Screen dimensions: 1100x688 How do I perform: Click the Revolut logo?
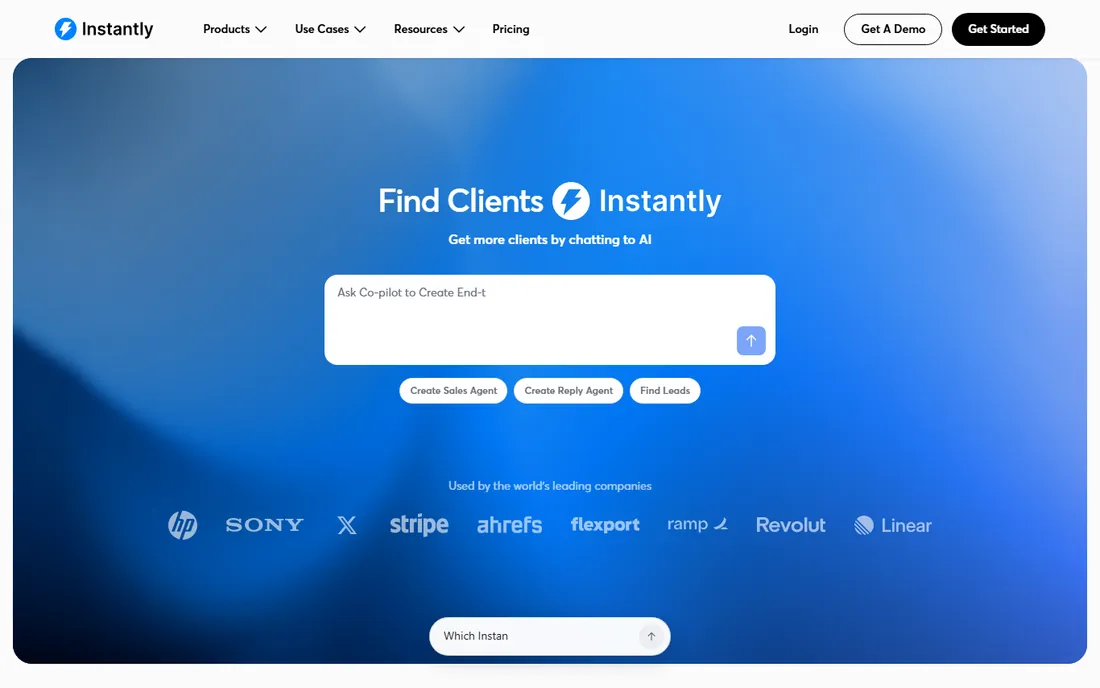click(x=791, y=525)
